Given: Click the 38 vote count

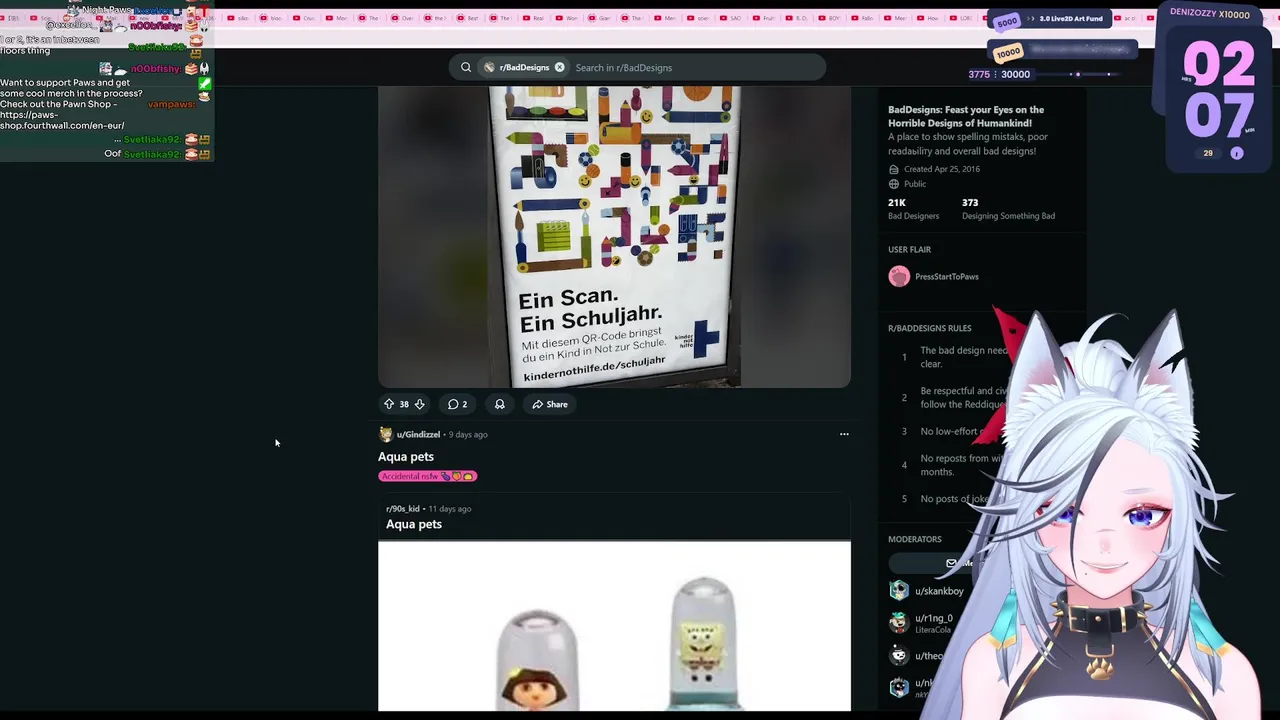Looking at the screenshot, I should [x=404, y=404].
